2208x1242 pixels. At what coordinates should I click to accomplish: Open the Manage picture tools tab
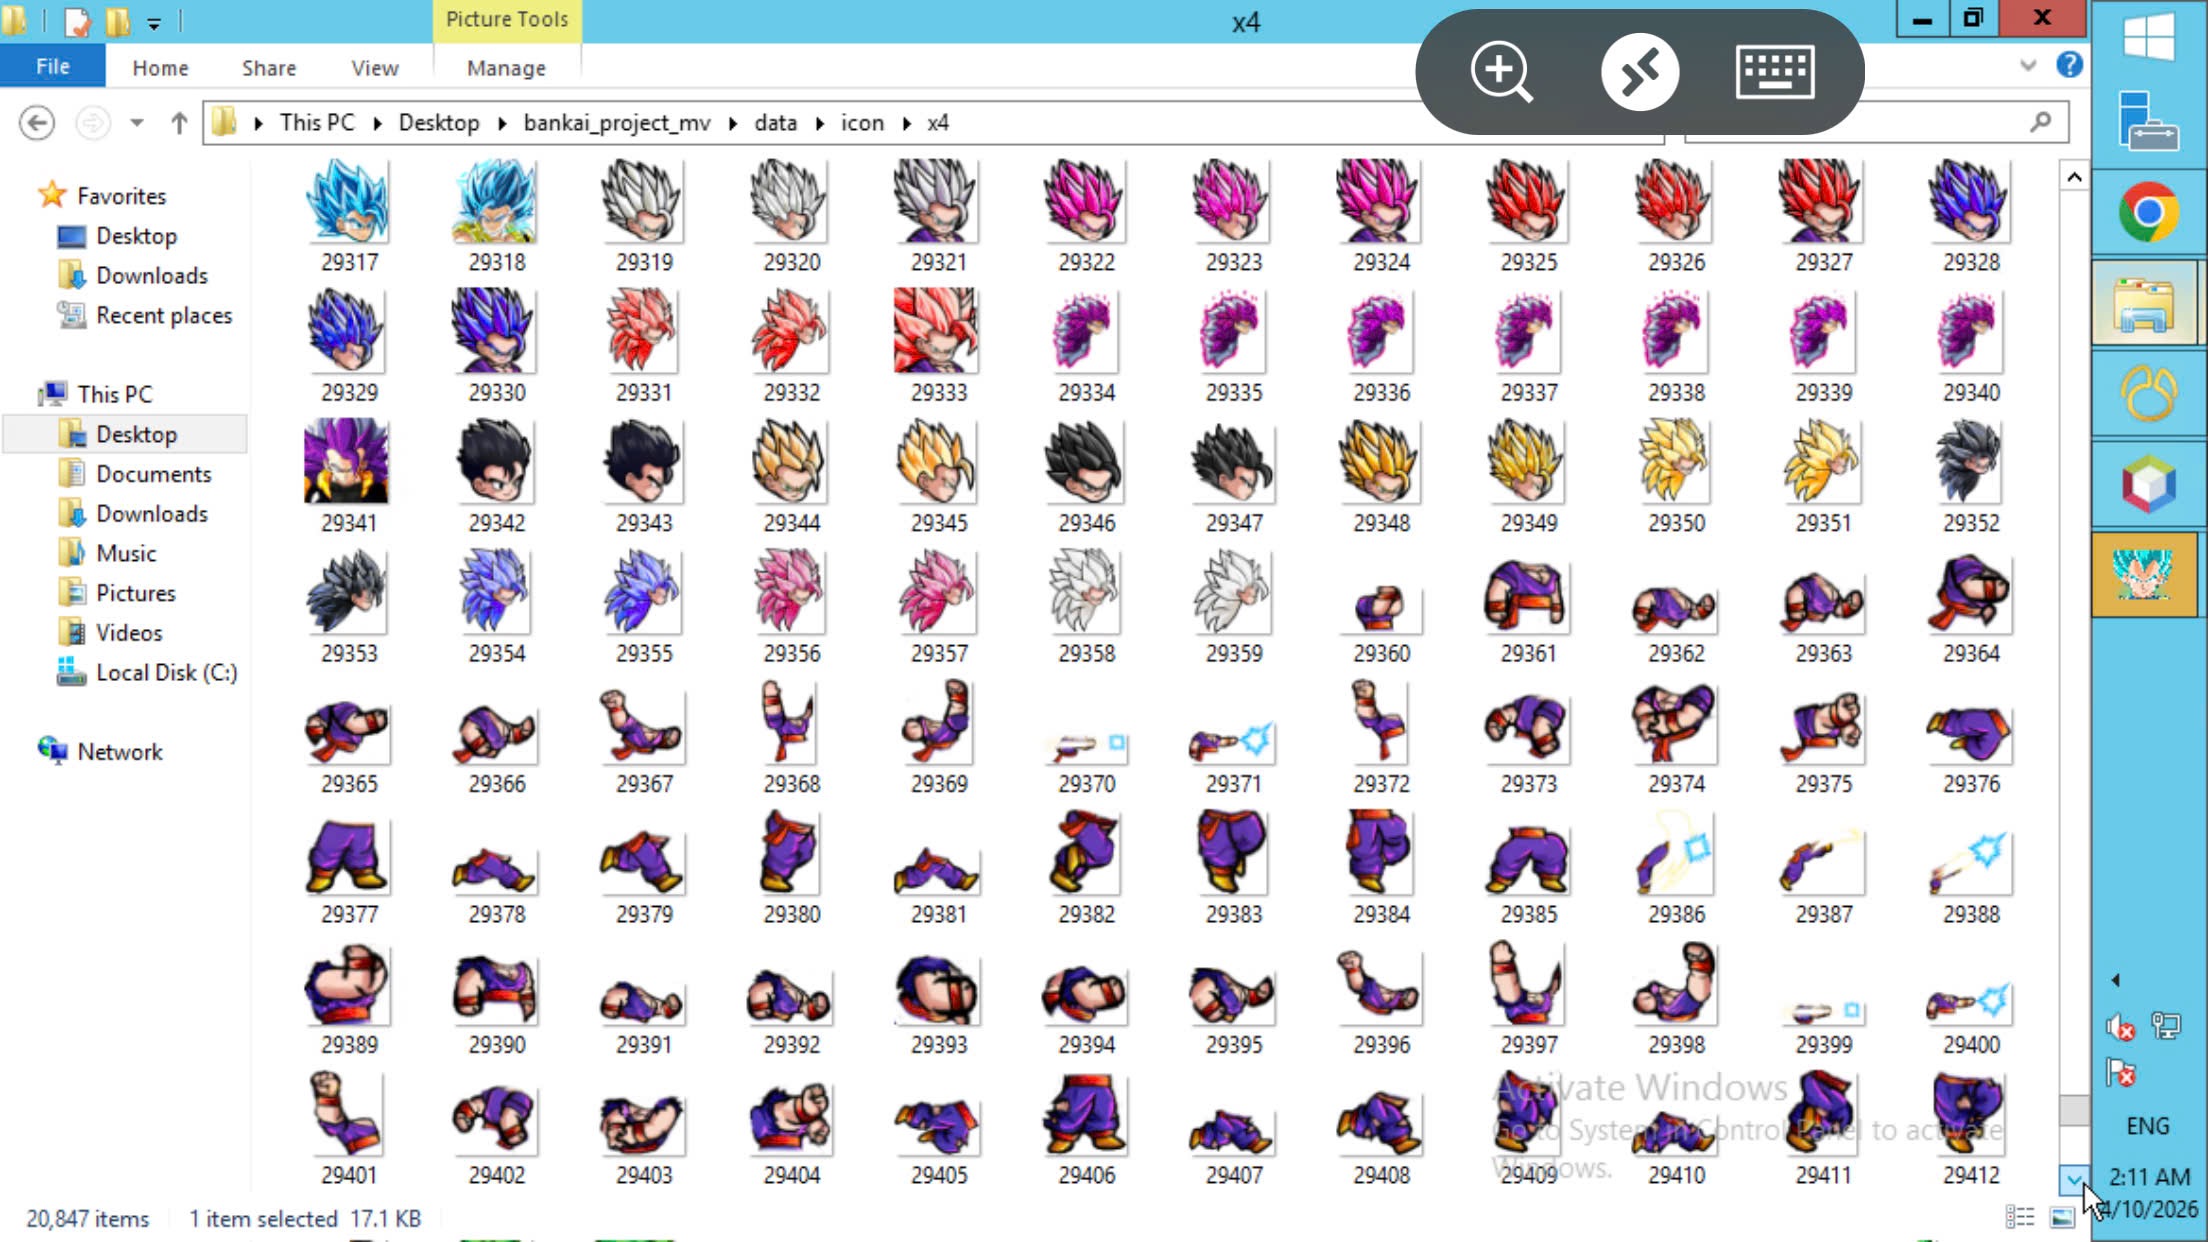click(x=506, y=68)
